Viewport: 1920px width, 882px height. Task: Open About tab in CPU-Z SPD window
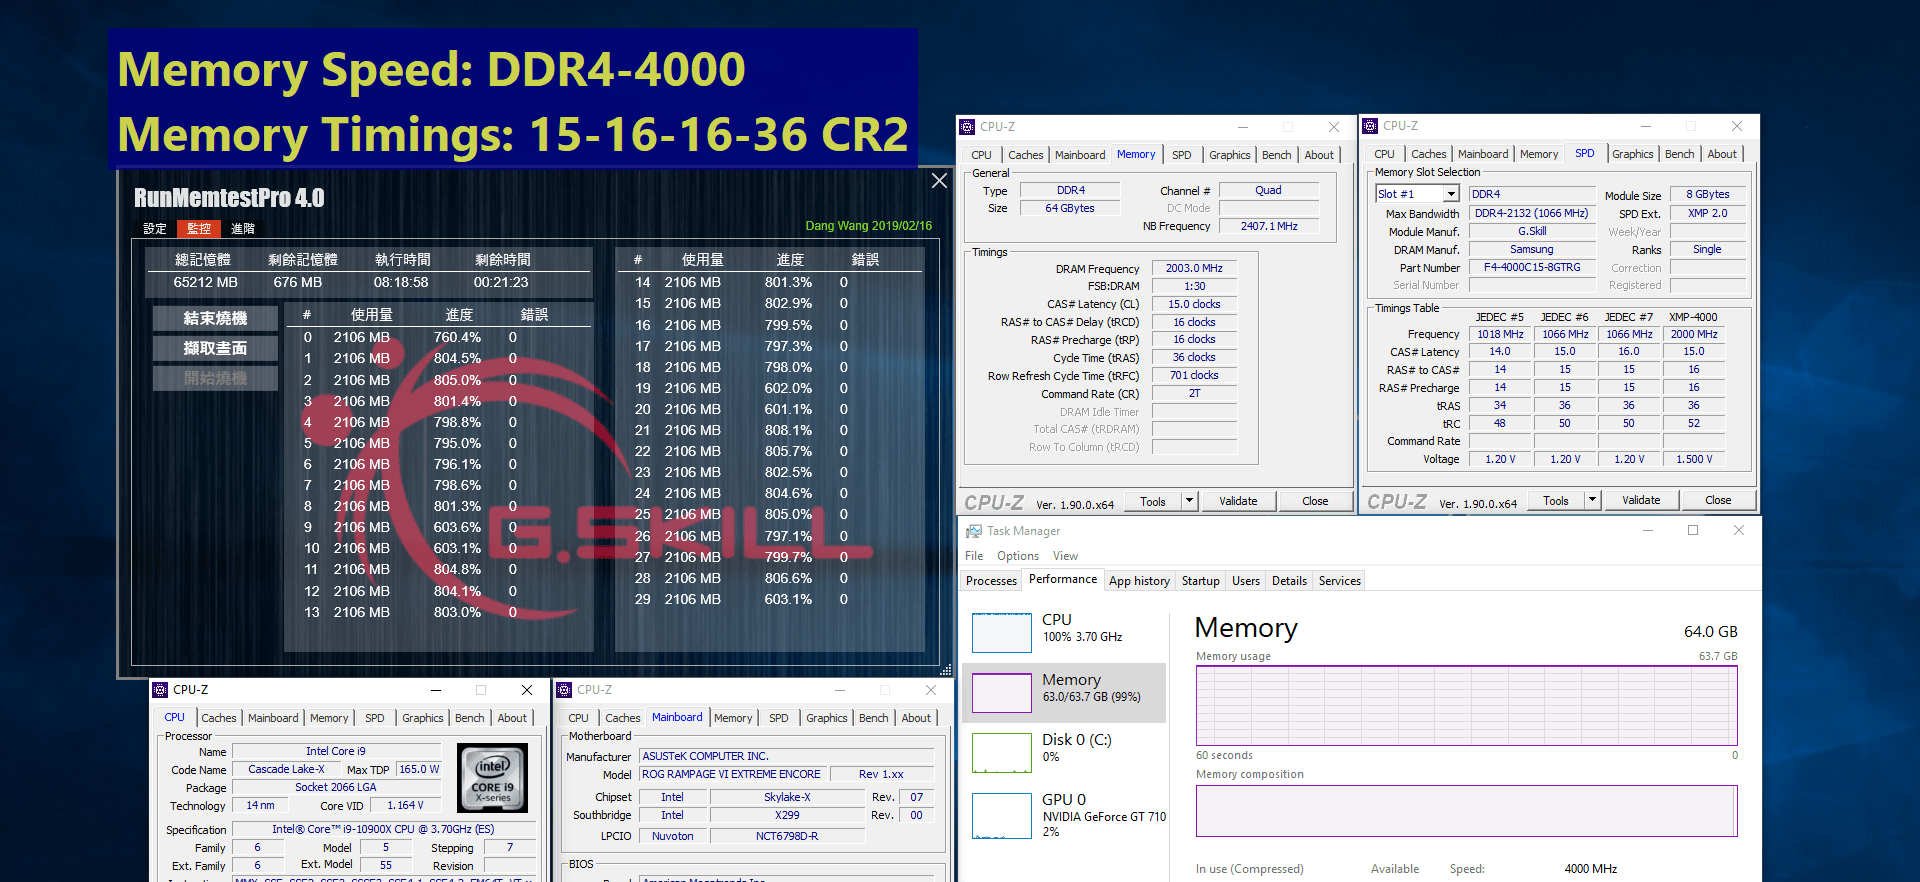pyautogui.click(x=1722, y=154)
